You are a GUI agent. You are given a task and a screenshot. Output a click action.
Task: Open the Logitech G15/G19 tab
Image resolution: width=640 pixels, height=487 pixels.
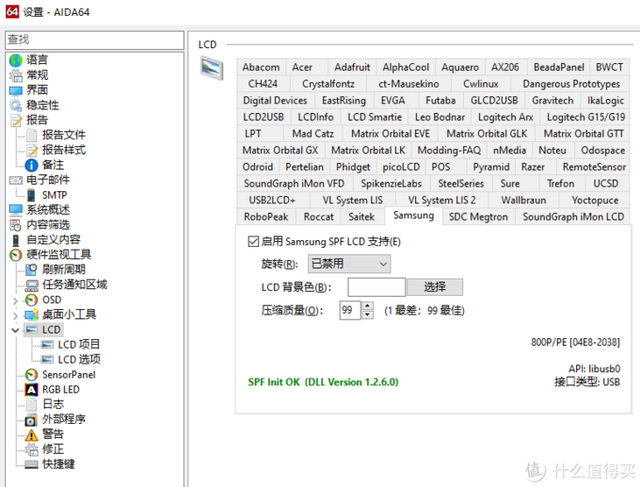click(x=586, y=117)
